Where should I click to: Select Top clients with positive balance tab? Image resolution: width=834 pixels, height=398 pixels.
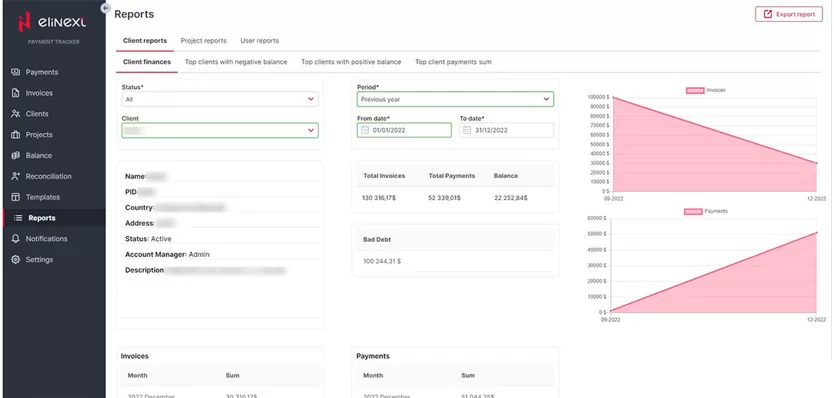(x=351, y=62)
